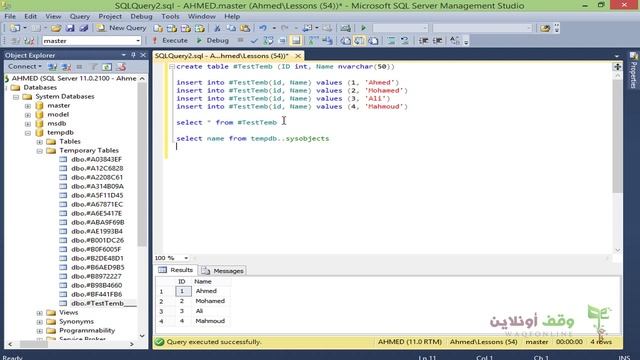
Task: Save the query with the Save icon
Action: coord(70,28)
